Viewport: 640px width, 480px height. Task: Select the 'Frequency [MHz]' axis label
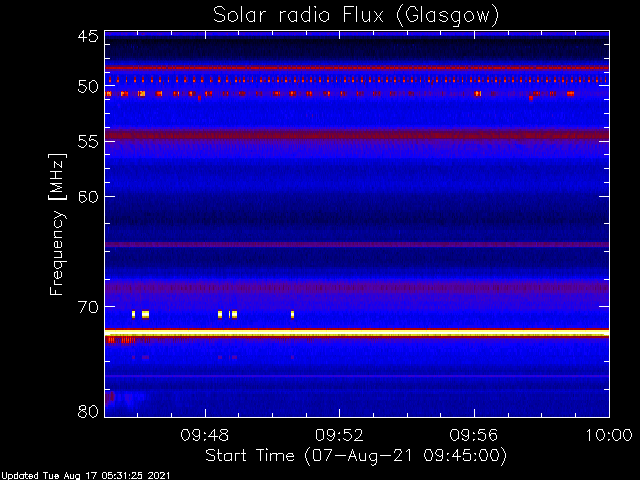(57, 224)
